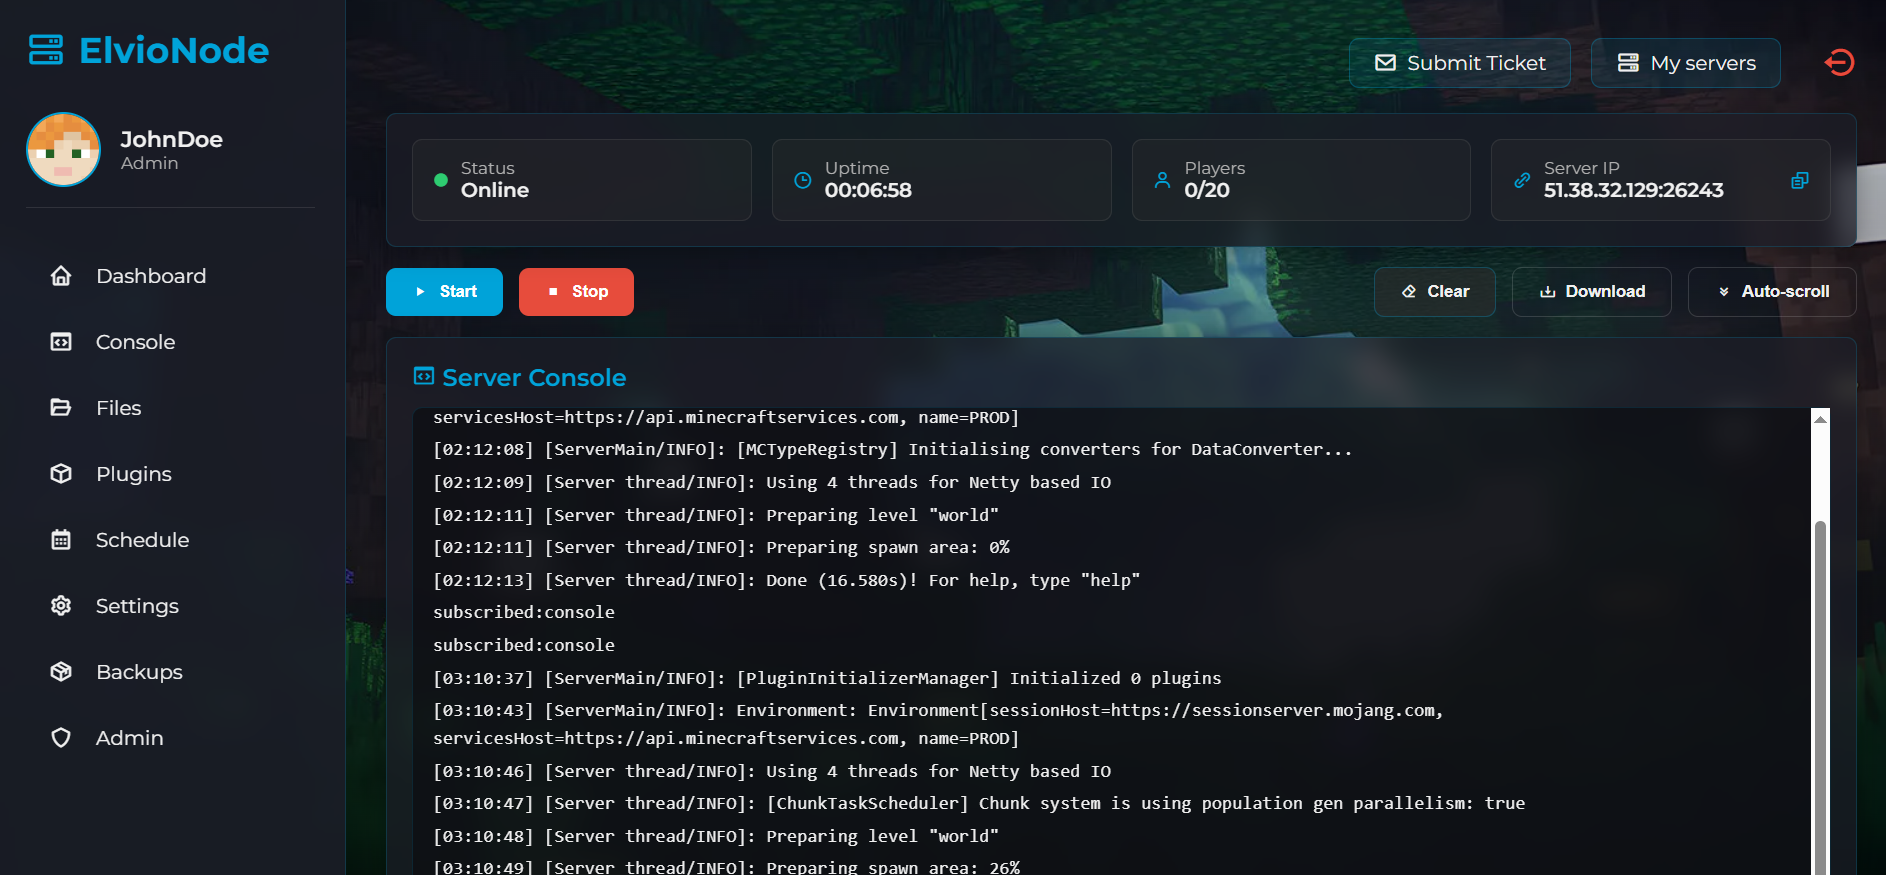
Task: Click the Players person icon
Action: (1162, 180)
